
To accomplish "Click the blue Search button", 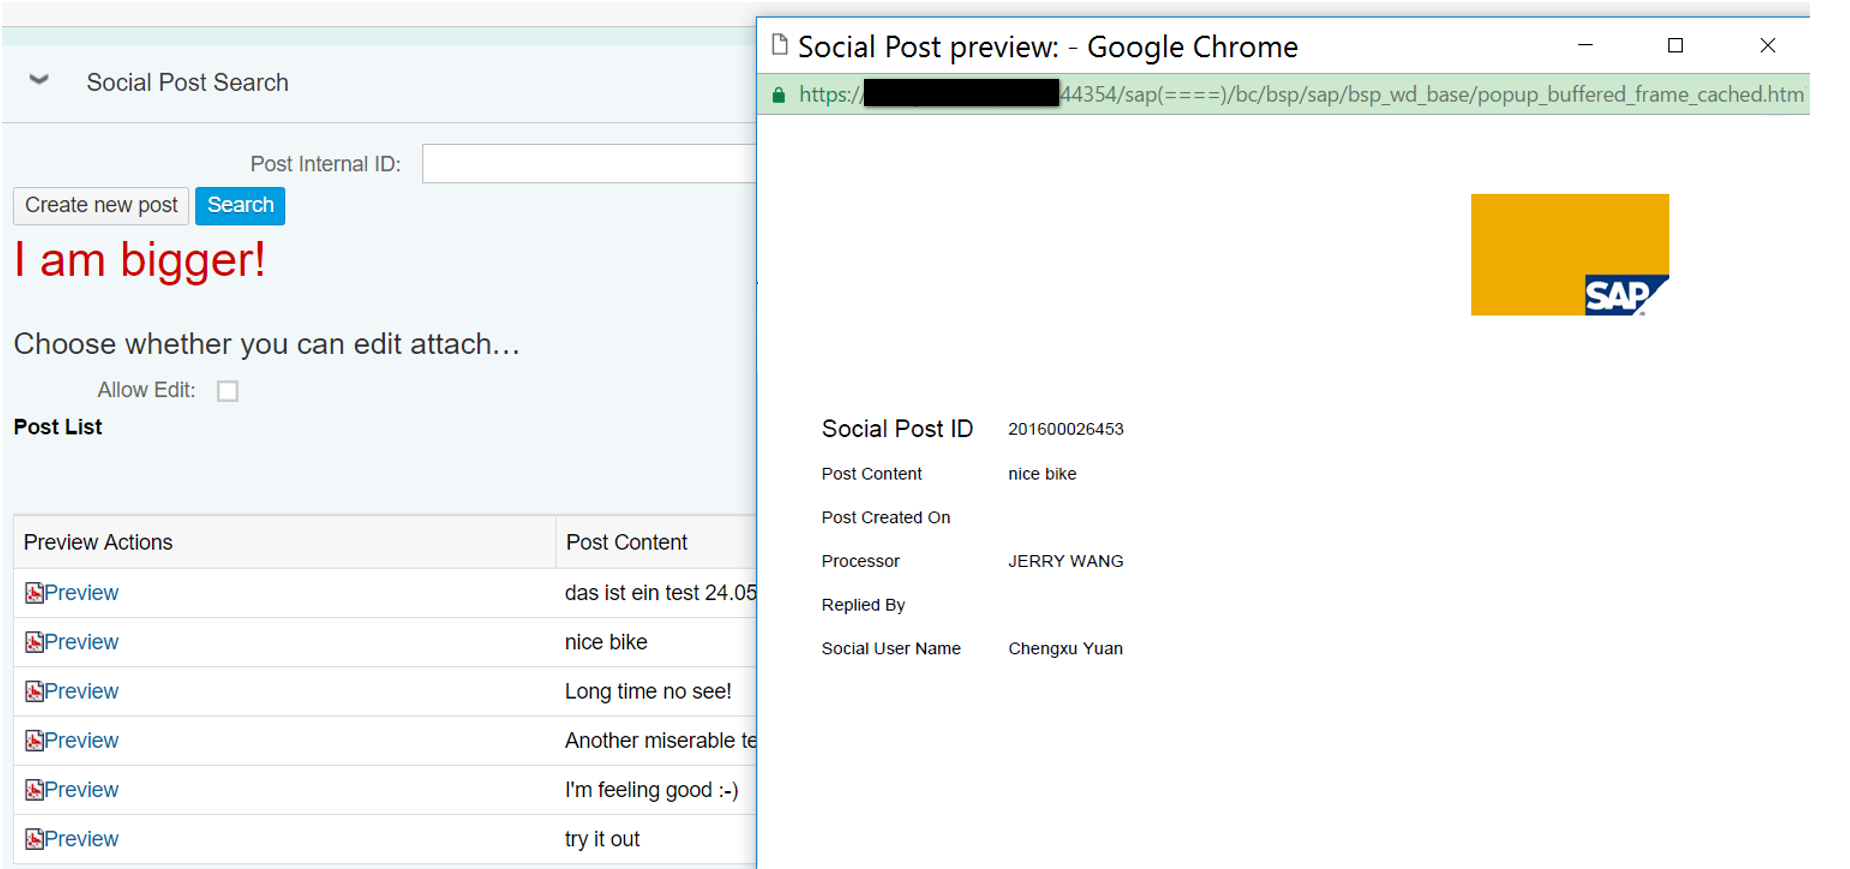I will 240,205.
